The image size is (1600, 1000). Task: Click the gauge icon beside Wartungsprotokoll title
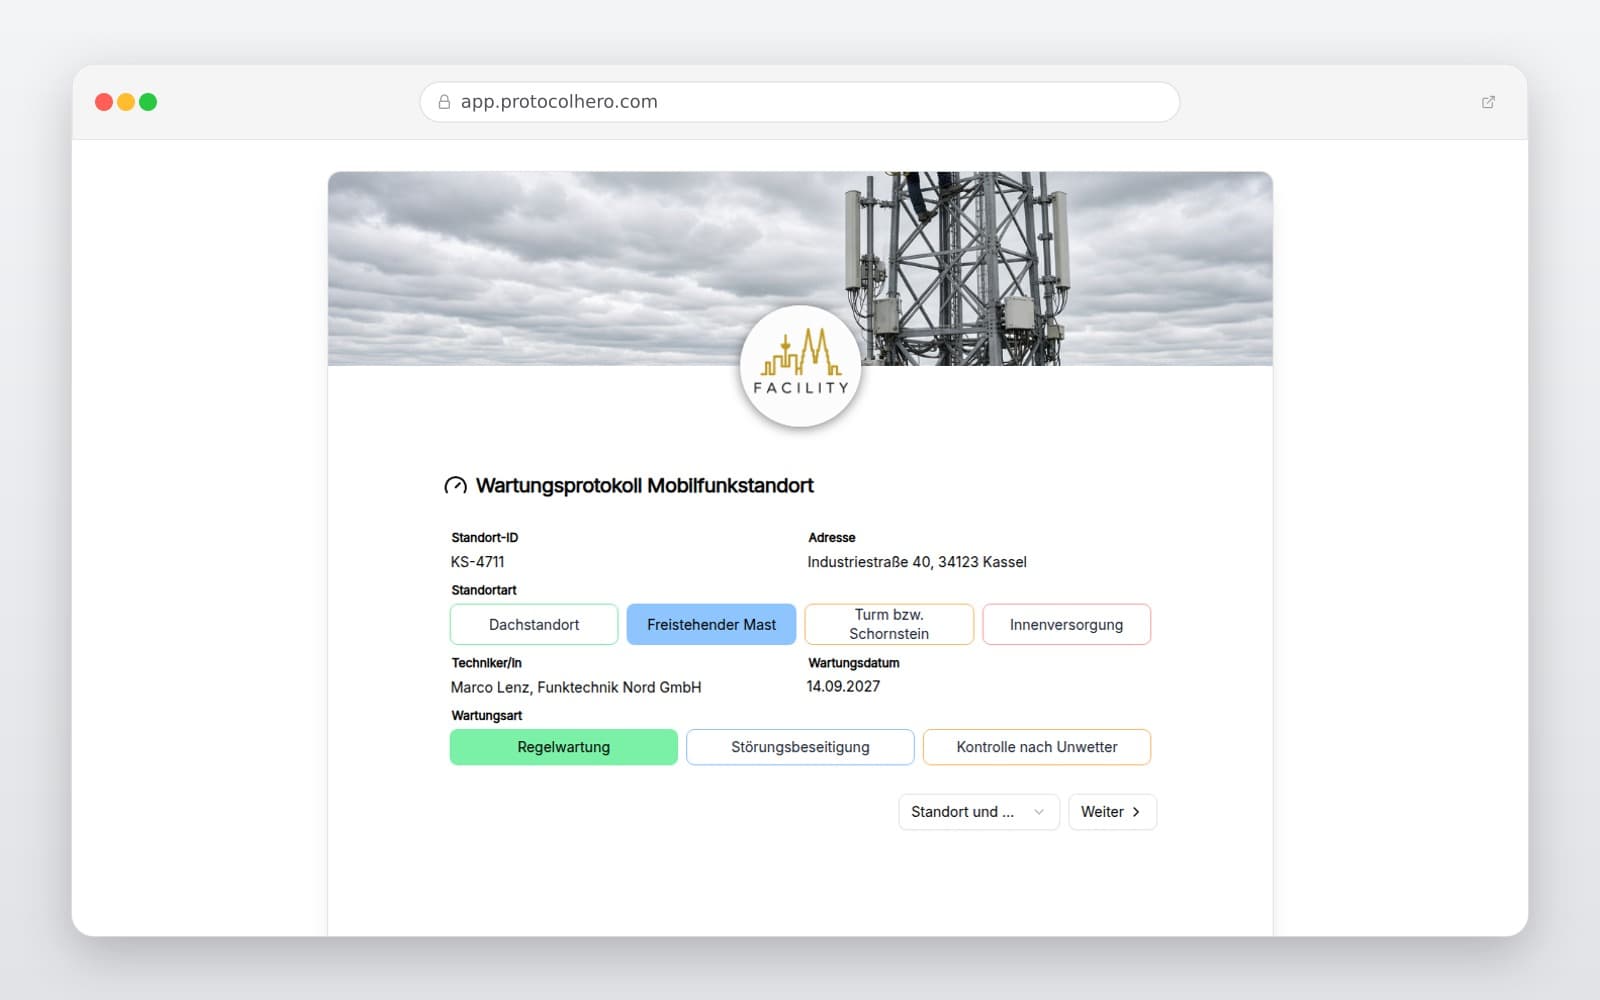(x=455, y=486)
